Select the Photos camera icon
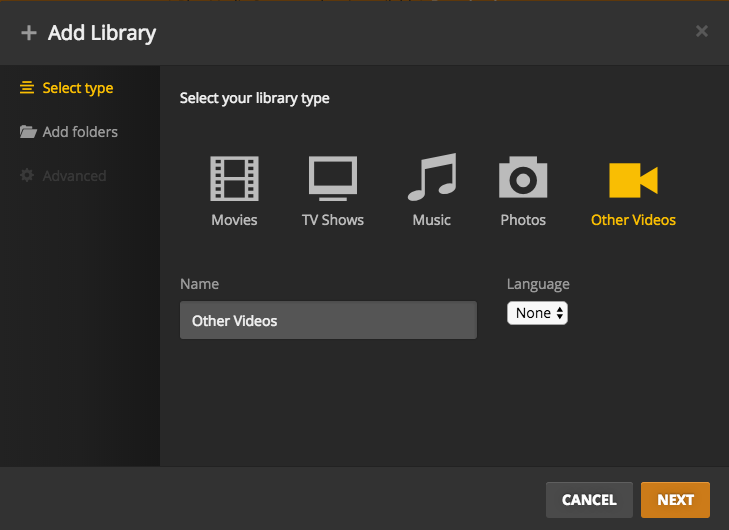729x530 pixels. pyautogui.click(x=523, y=179)
